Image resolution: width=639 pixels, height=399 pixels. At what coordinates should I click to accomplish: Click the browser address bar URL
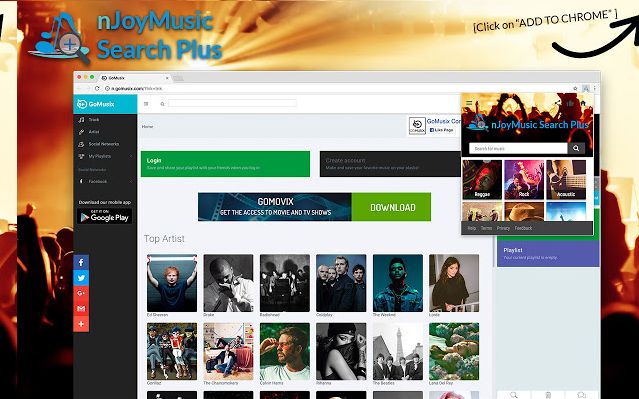coord(137,88)
